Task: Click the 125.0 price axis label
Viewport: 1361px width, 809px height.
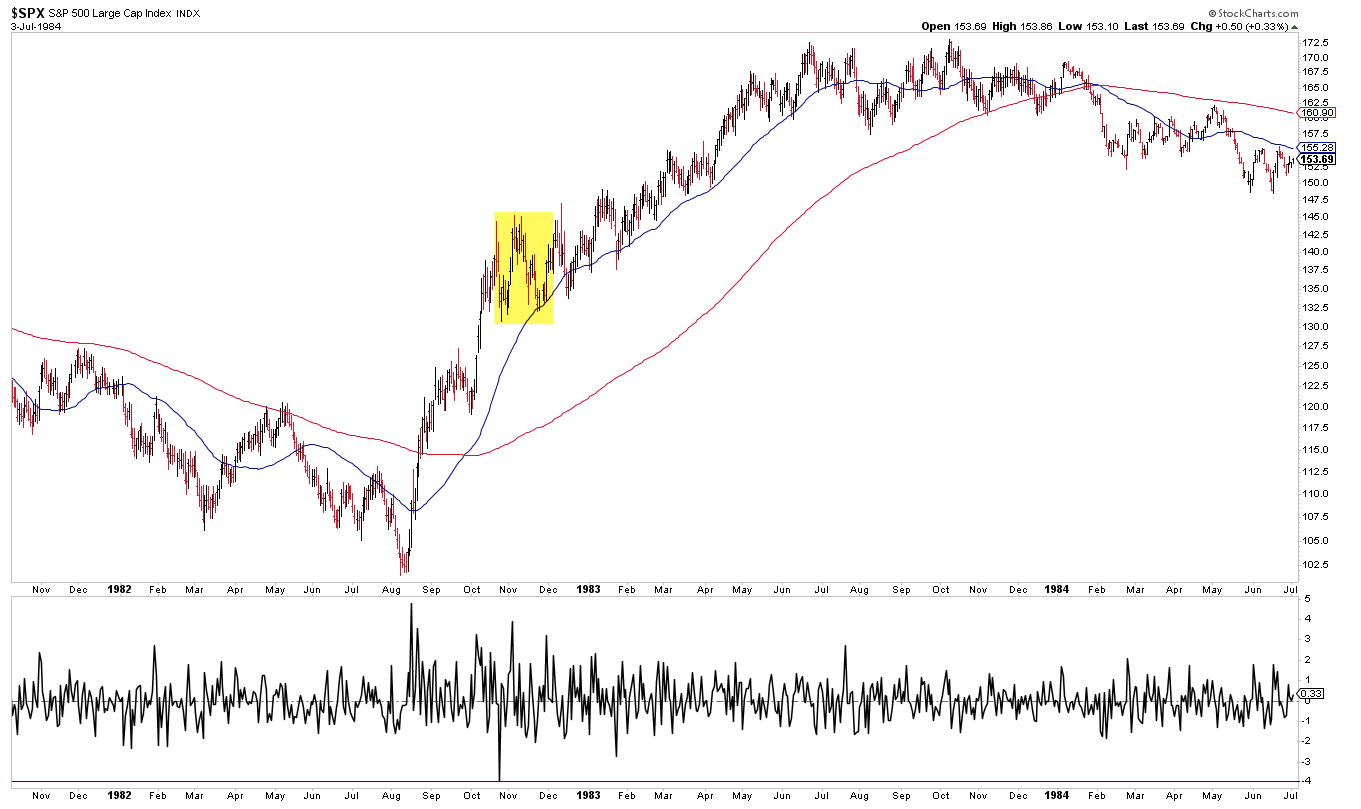Action: click(1317, 366)
